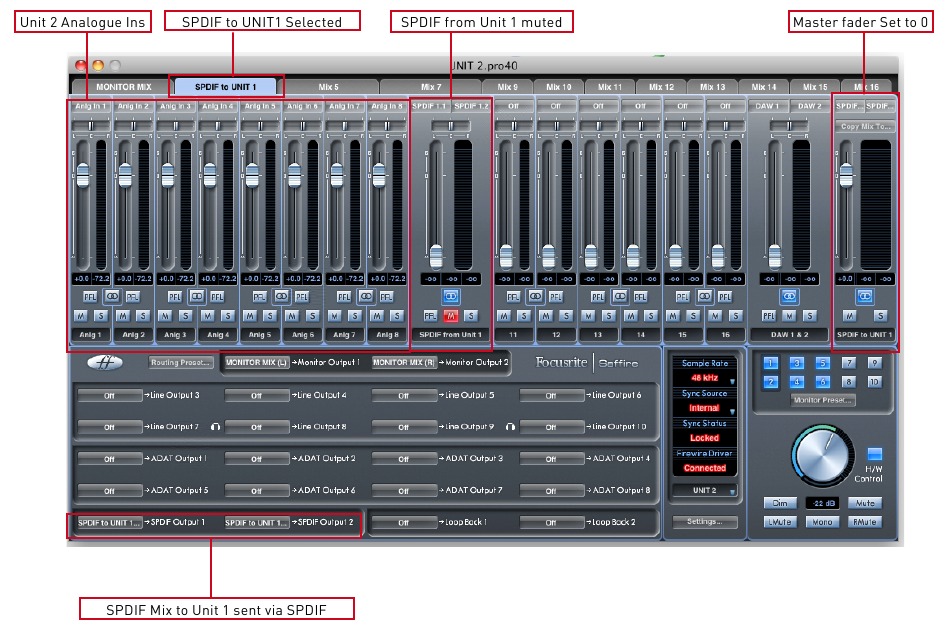The height and width of the screenshot is (626, 950).
Task: Click the Monitor Preset button
Action: (x=822, y=400)
